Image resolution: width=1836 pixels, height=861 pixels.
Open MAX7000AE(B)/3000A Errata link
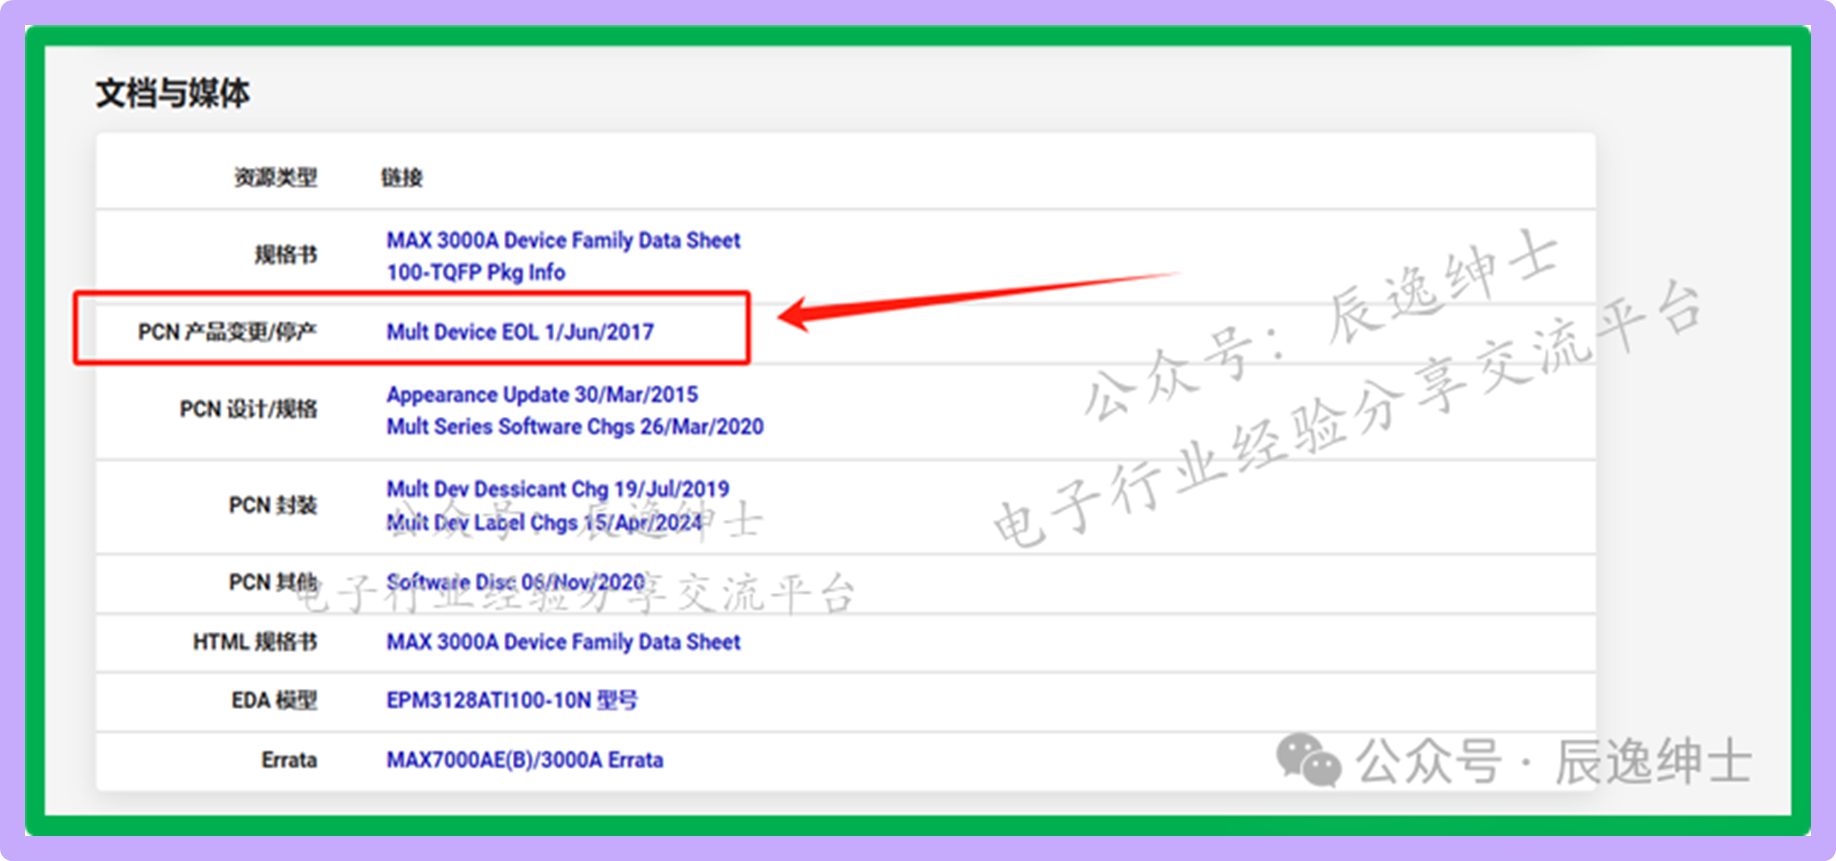point(525,760)
